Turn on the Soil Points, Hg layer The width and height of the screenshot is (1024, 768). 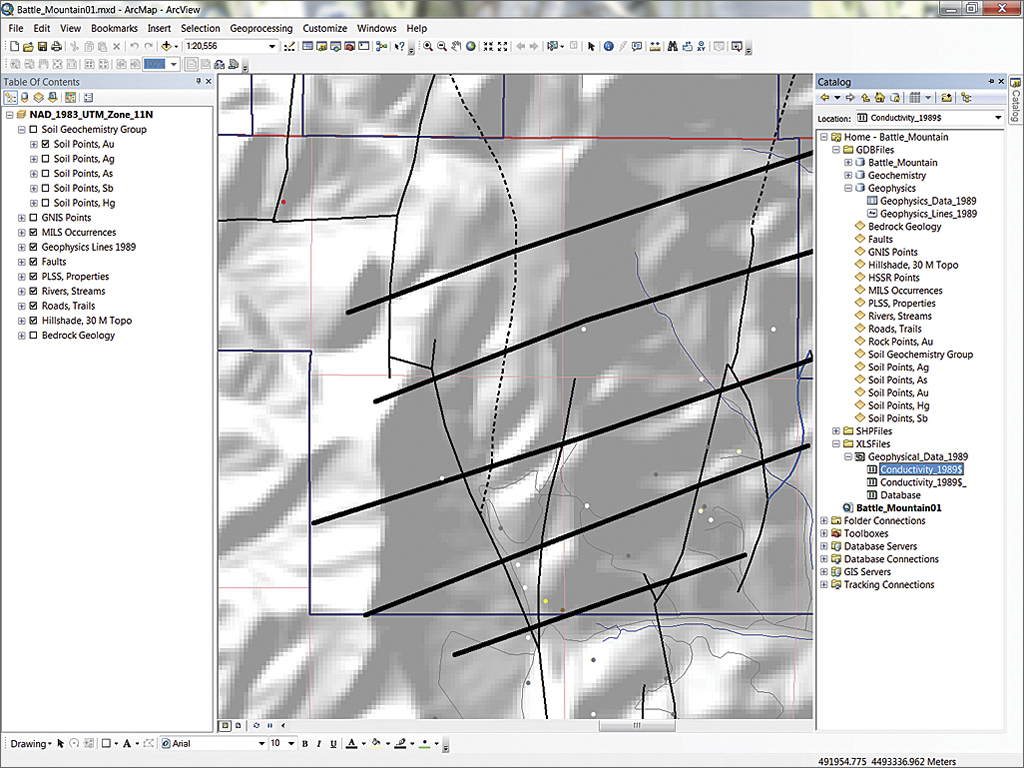click(x=46, y=203)
